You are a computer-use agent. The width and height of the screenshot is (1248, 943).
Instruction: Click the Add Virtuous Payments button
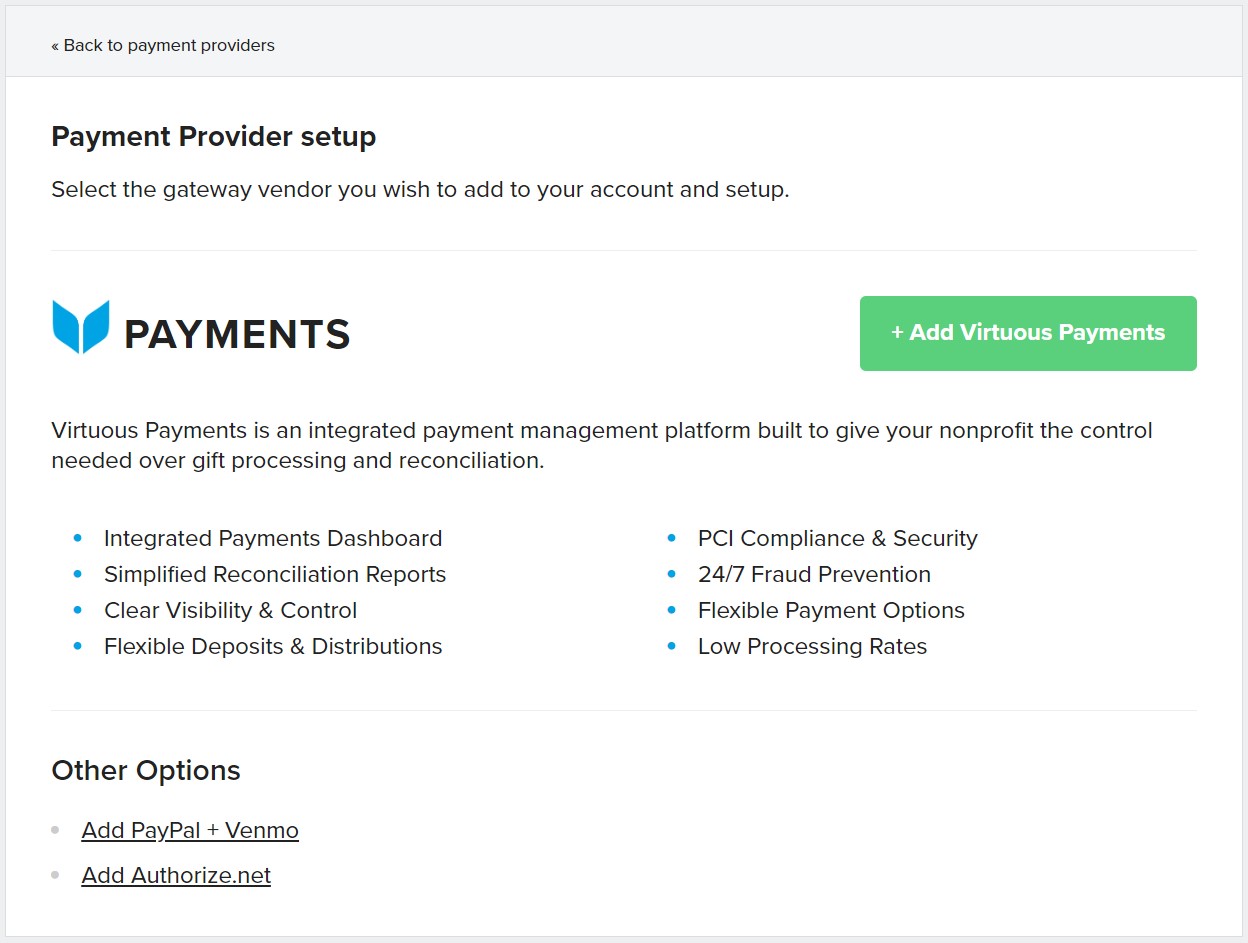click(x=1028, y=333)
